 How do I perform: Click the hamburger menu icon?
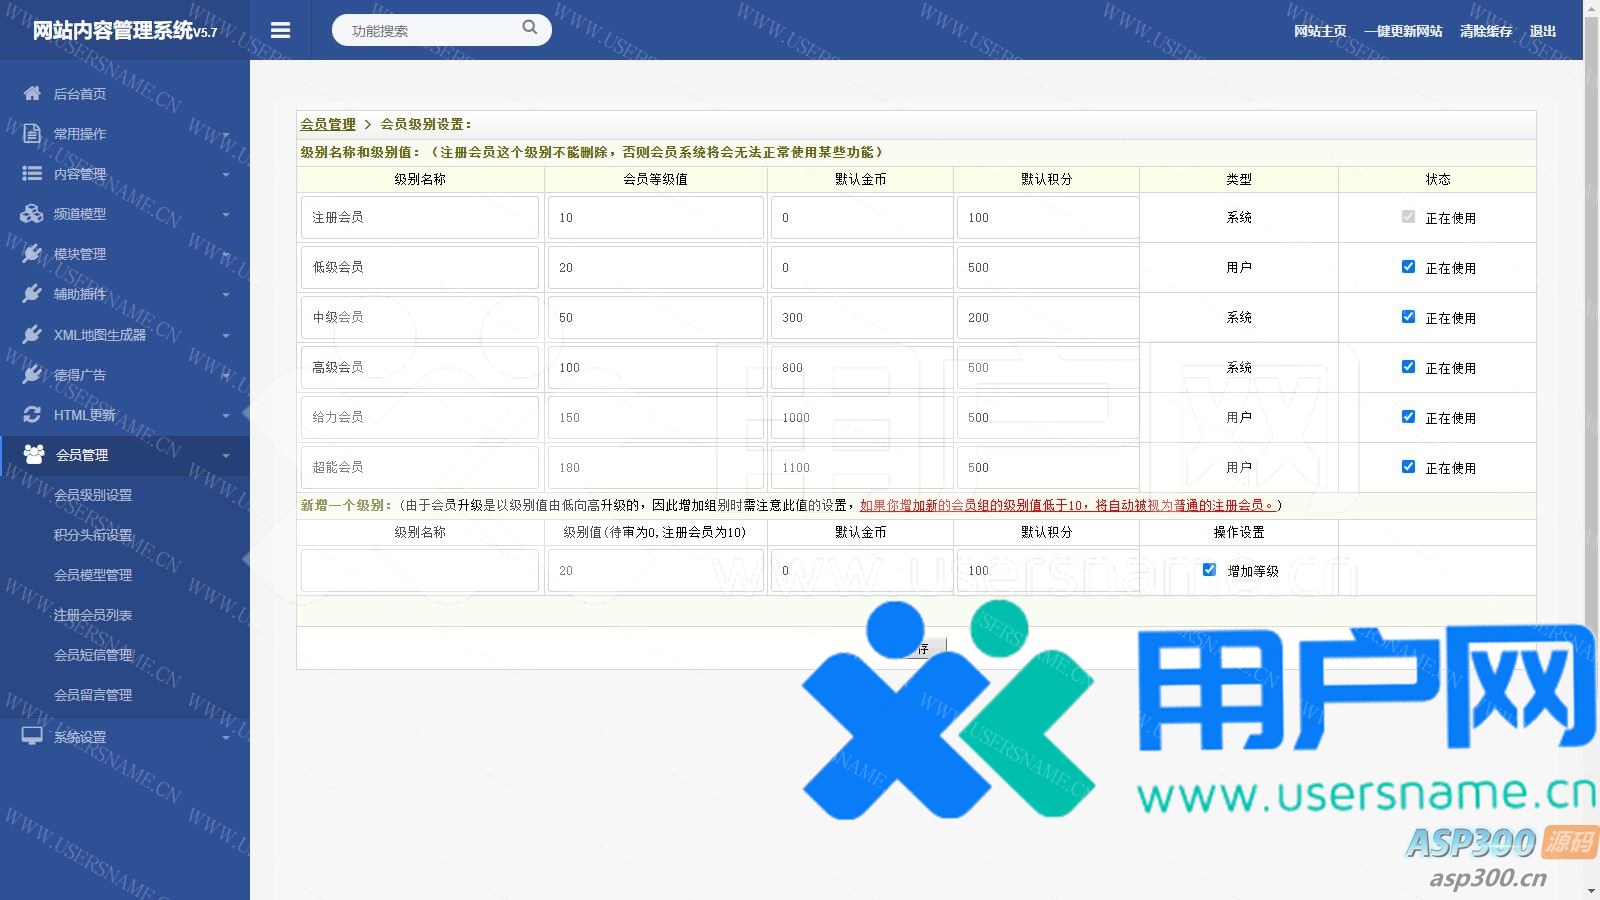(280, 30)
